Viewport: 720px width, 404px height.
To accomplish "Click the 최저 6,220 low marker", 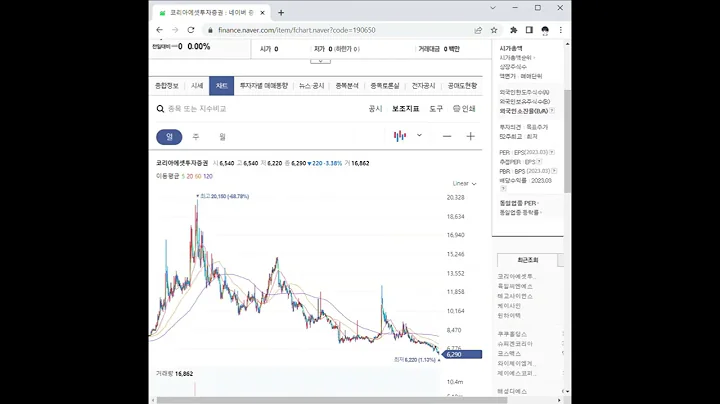I will click(416, 360).
